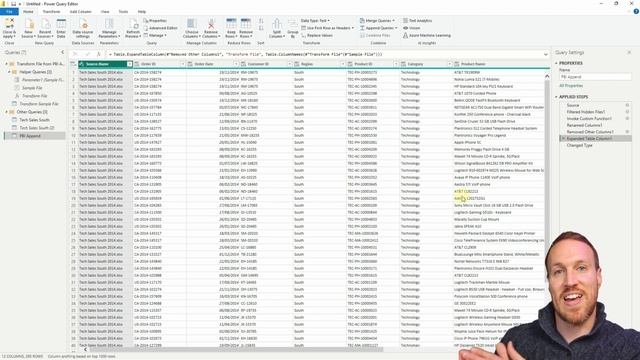This screenshot has height=360, width=640.
Task: Click the Enter Data icon
Action: [x=61, y=28]
